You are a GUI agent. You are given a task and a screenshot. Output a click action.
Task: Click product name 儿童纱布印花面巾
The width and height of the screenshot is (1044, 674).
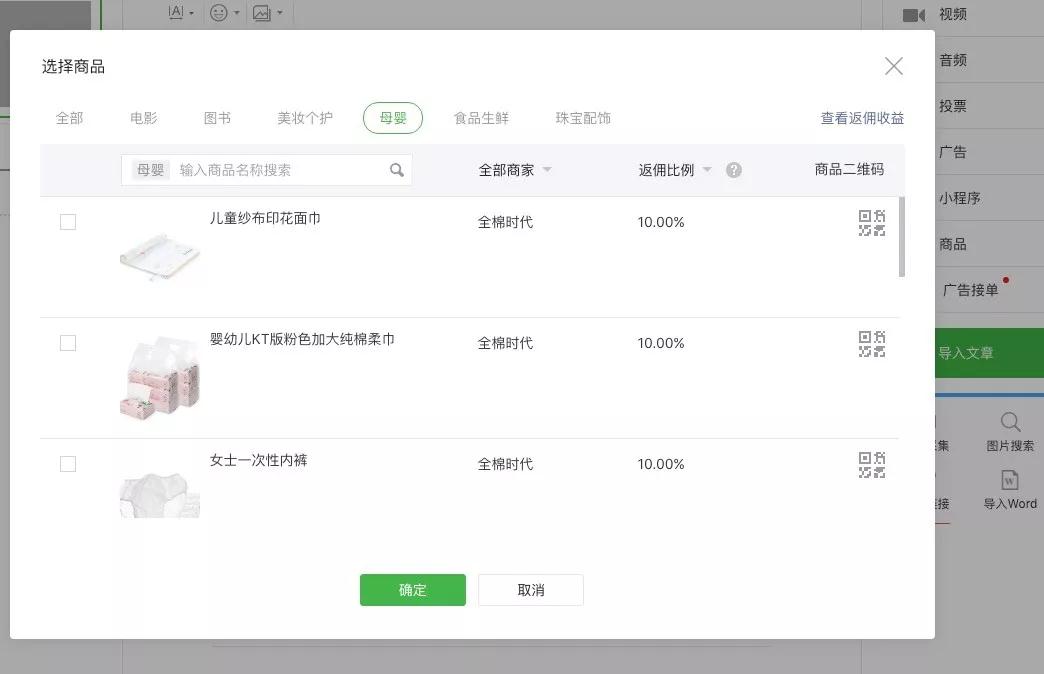(265, 218)
